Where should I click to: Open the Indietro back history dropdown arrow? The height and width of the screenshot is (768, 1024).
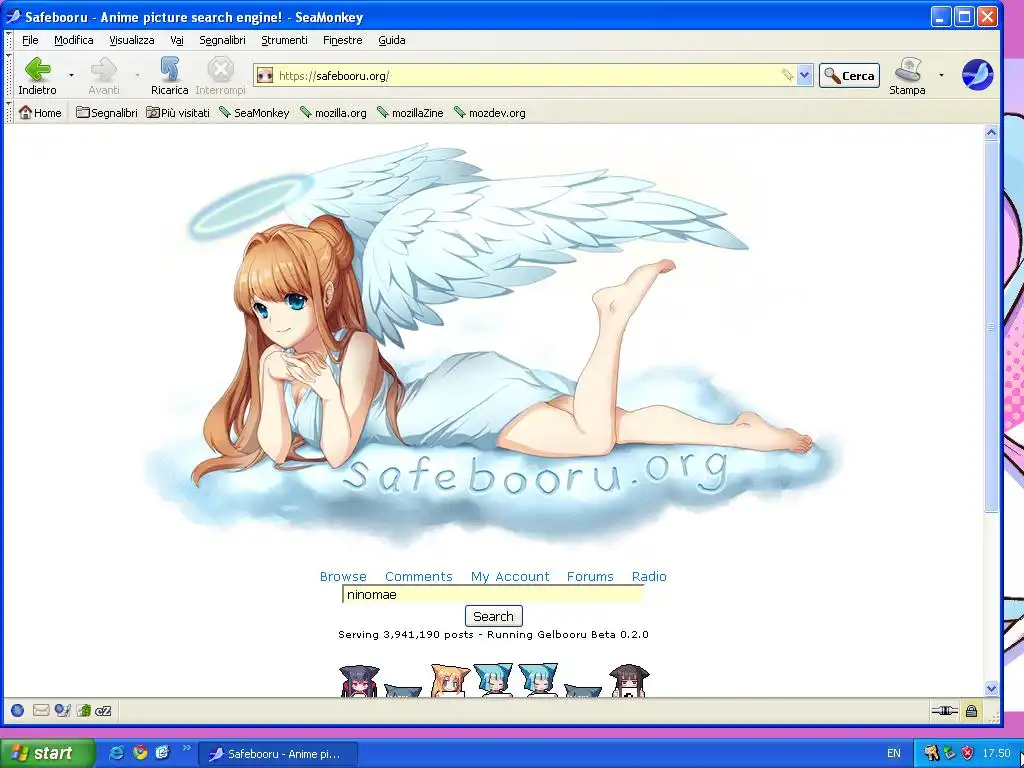click(x=71, y=76)
